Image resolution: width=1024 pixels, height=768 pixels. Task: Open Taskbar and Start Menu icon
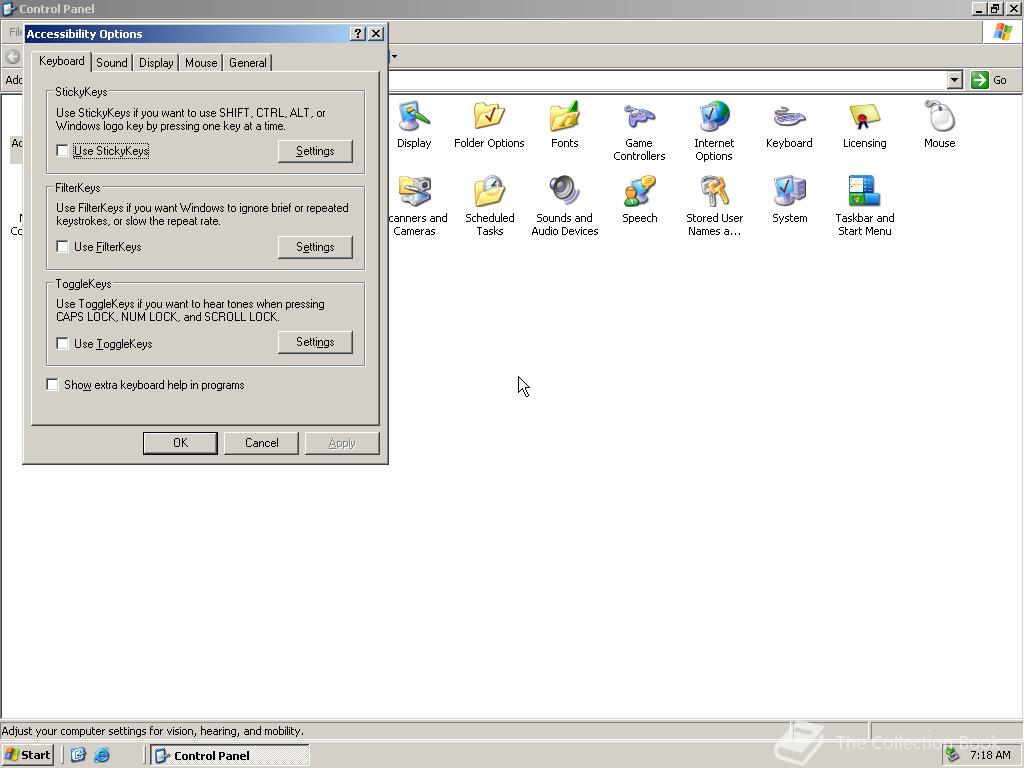pyautogui.click(x=864, y=206)
